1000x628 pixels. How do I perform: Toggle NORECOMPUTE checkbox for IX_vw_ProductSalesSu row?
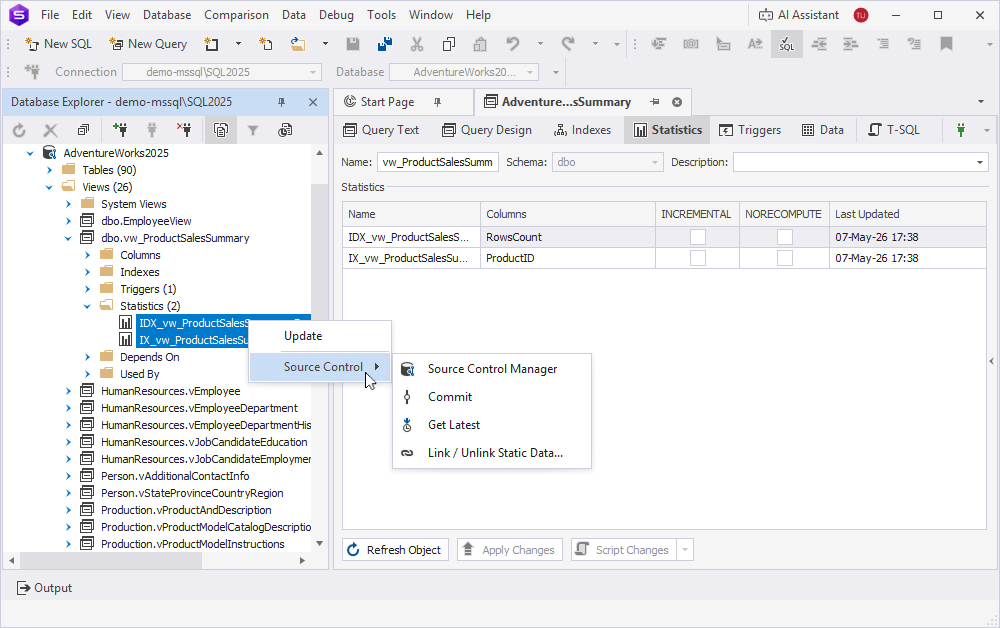(x=784, y=258)
